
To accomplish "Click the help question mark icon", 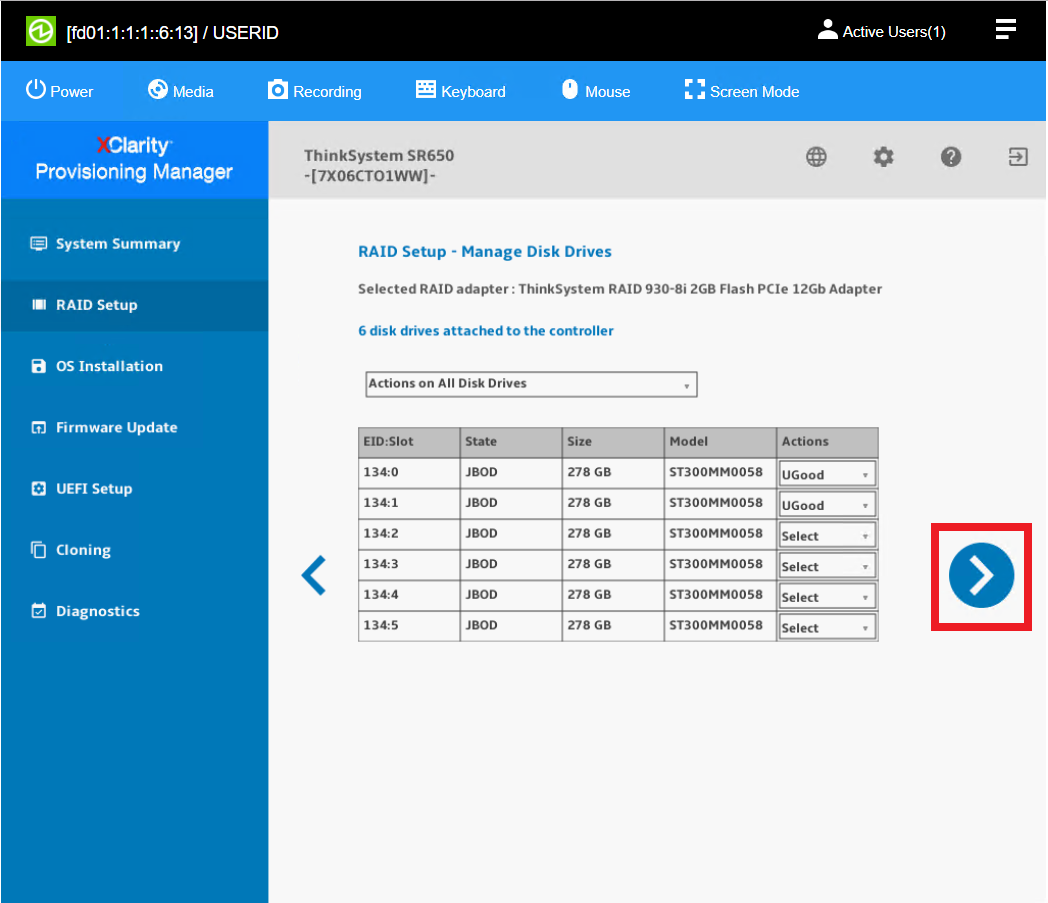I will pyautogui.click(x=951, y=157).
